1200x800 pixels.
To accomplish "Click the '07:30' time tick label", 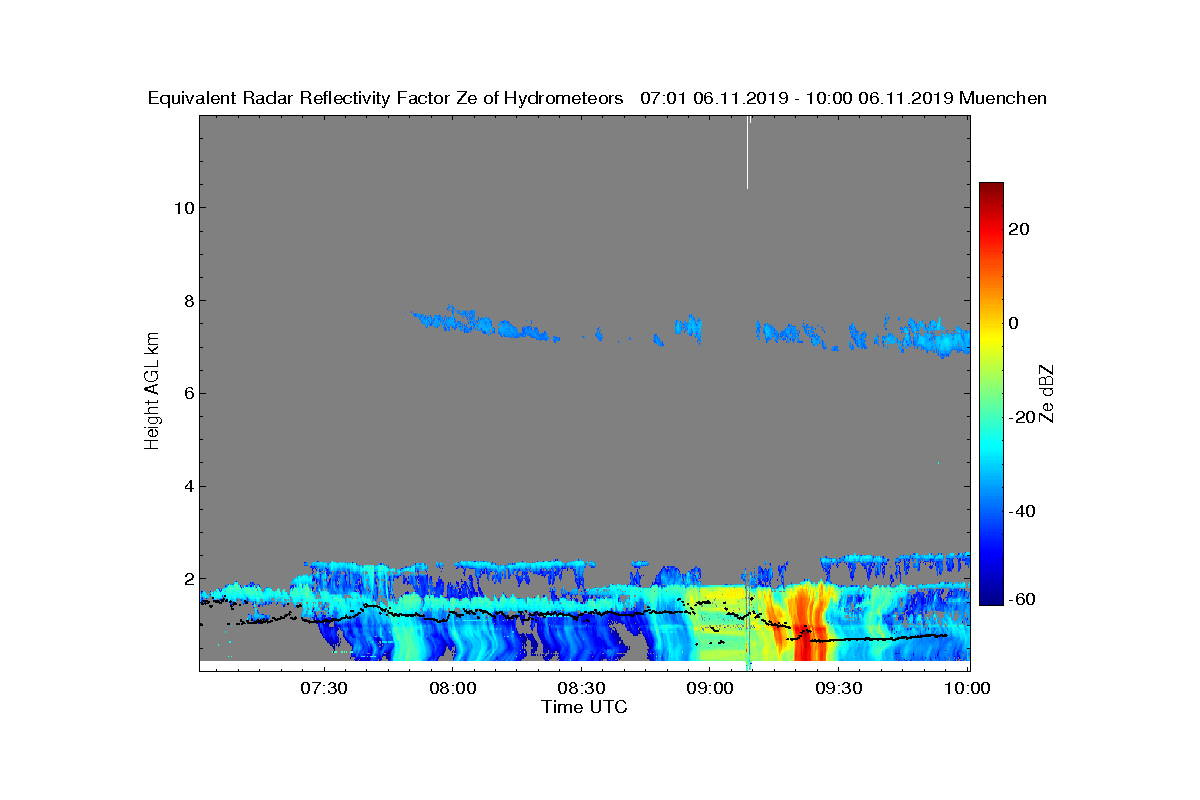I will click(323, 688).
